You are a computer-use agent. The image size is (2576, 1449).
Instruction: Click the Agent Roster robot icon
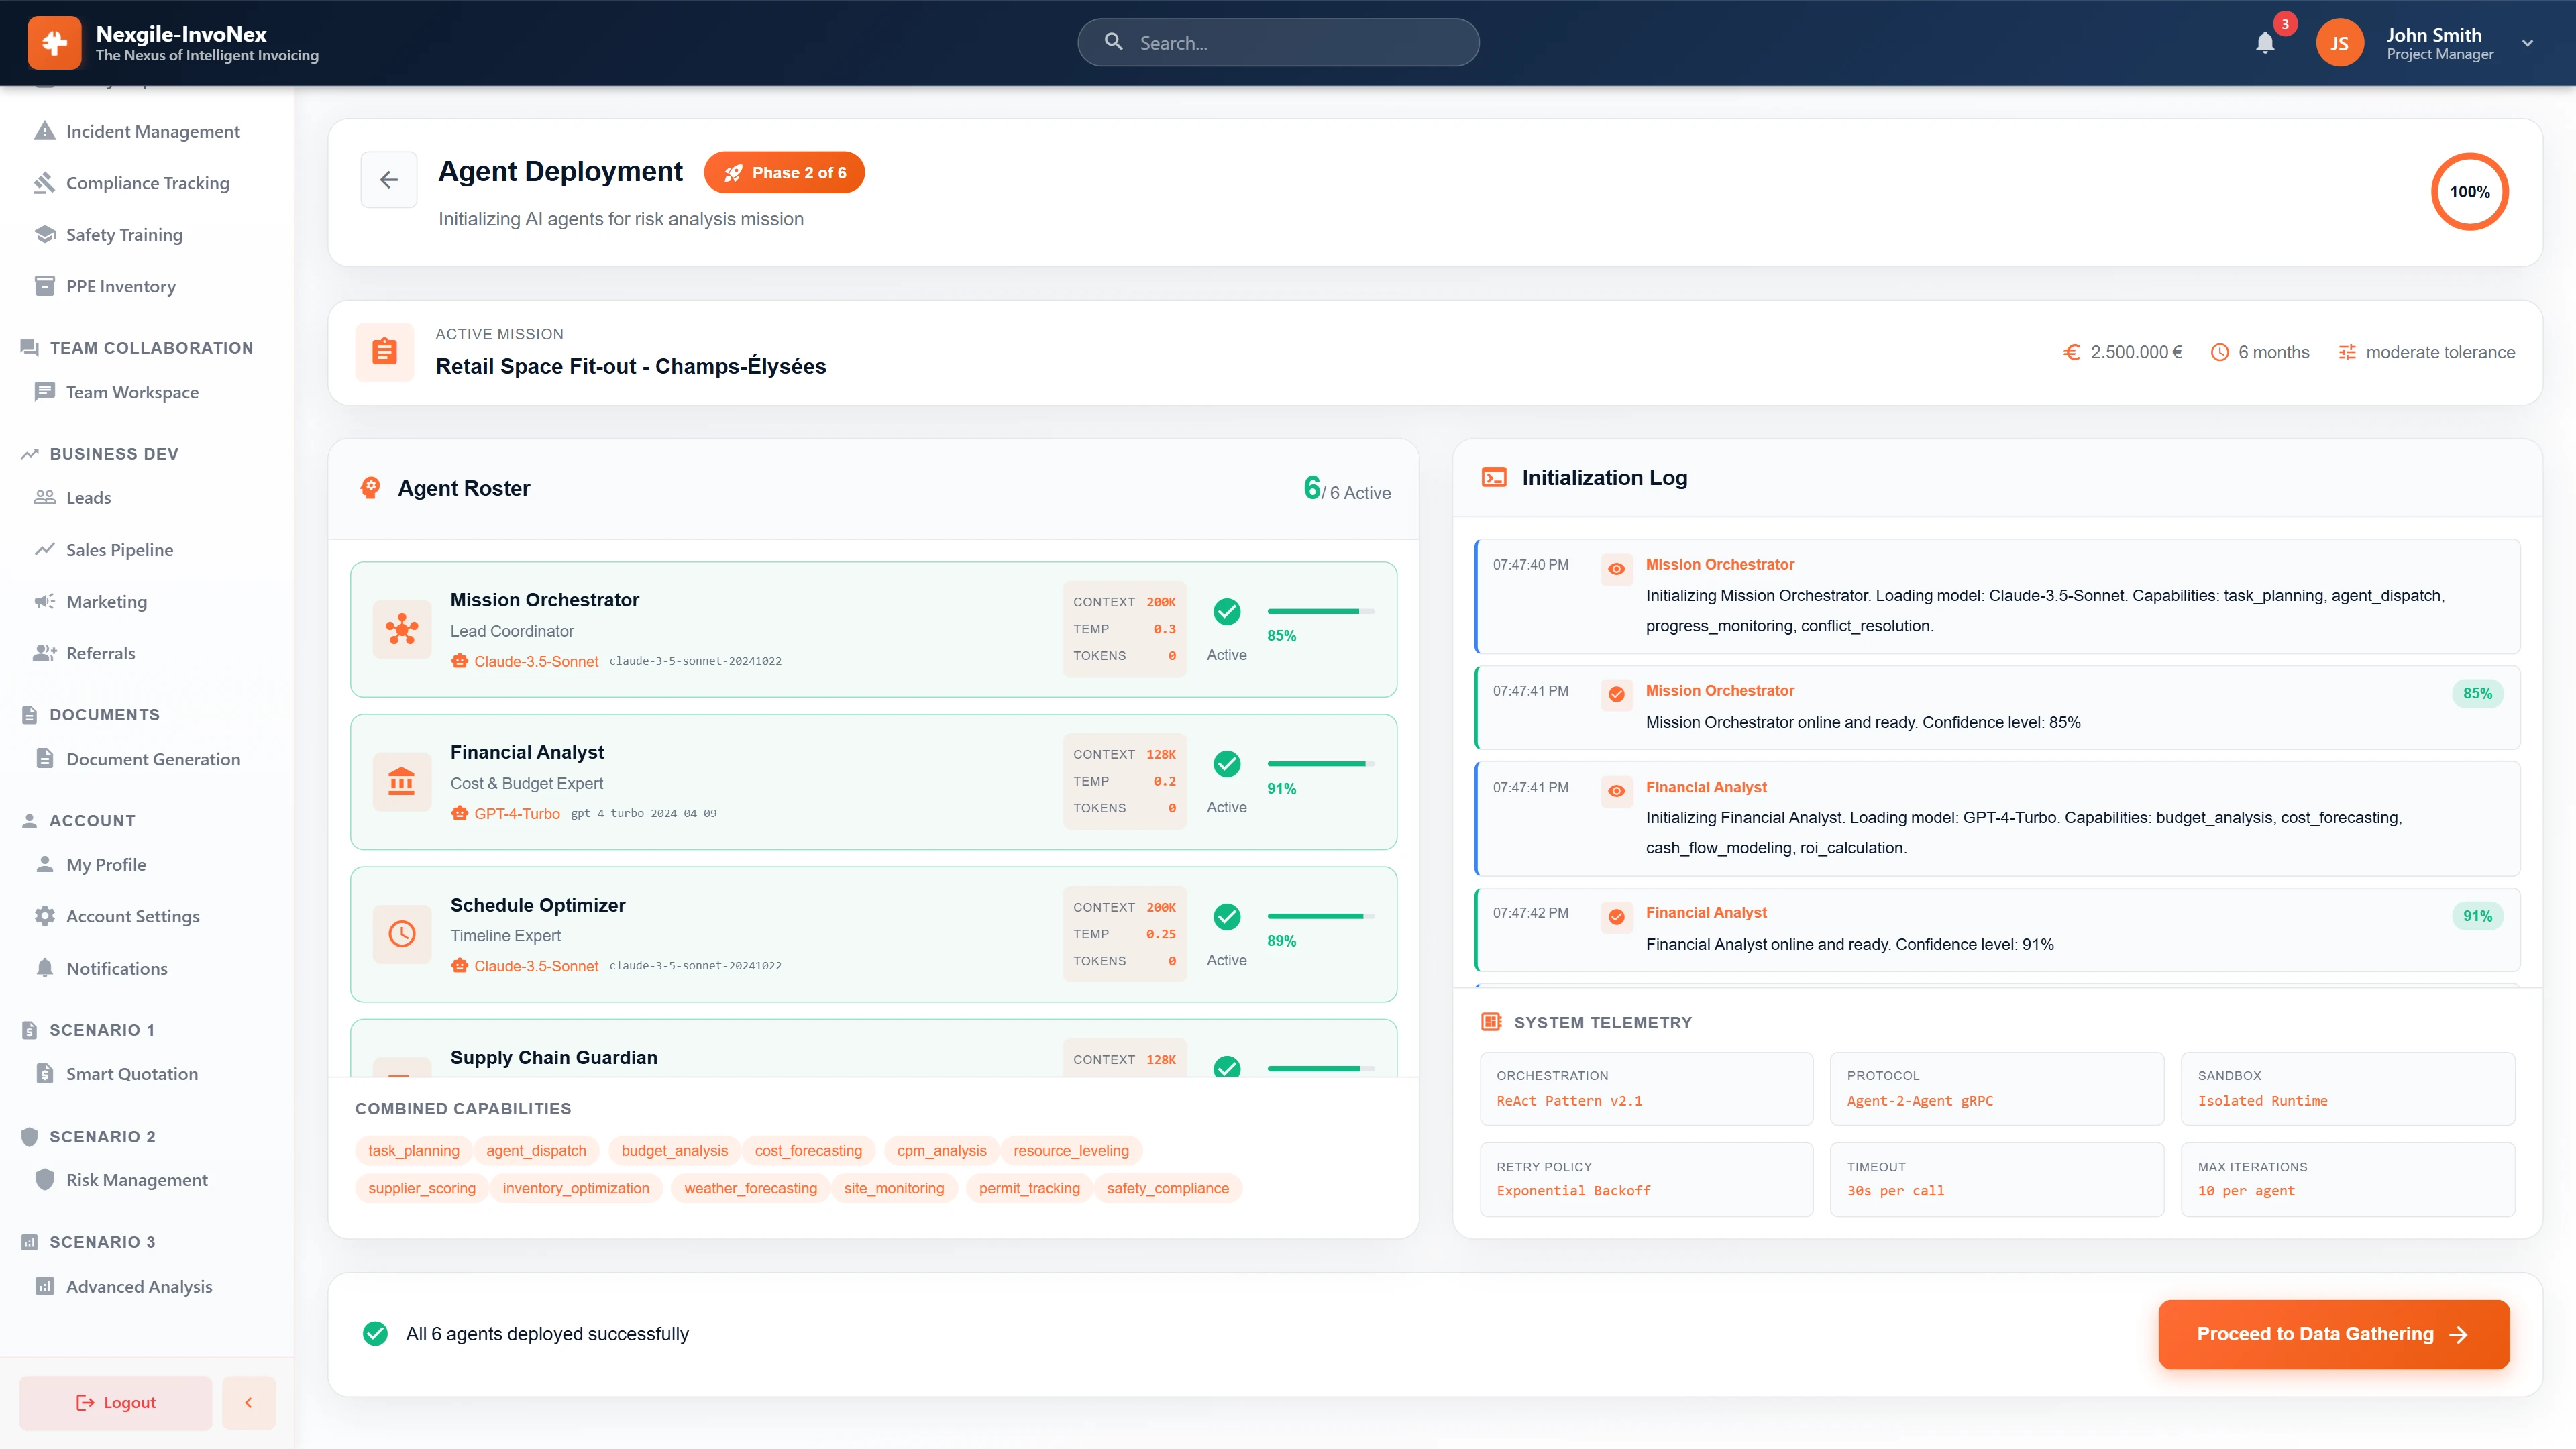tap(370, 487)
